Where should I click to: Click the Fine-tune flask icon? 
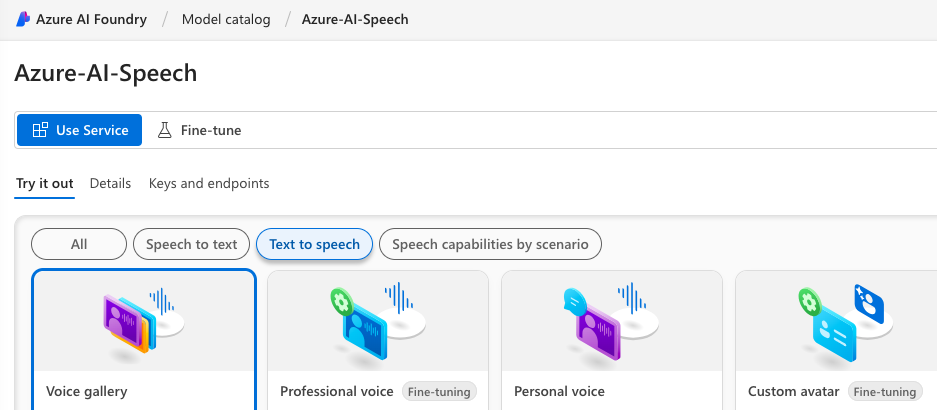click(164, 130)
